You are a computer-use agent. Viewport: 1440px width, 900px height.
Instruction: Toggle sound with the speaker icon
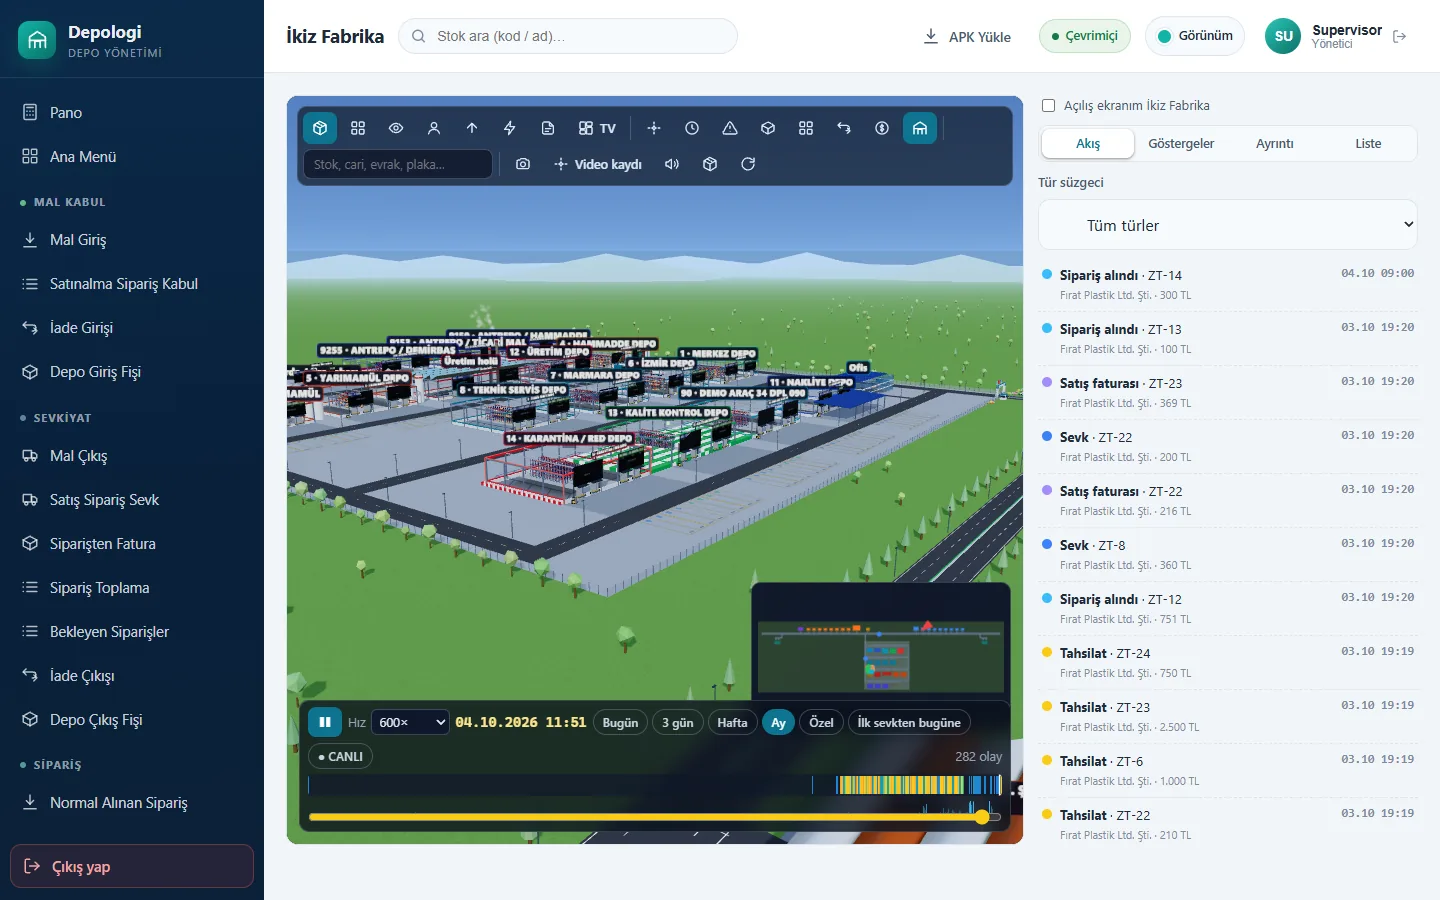672,164
